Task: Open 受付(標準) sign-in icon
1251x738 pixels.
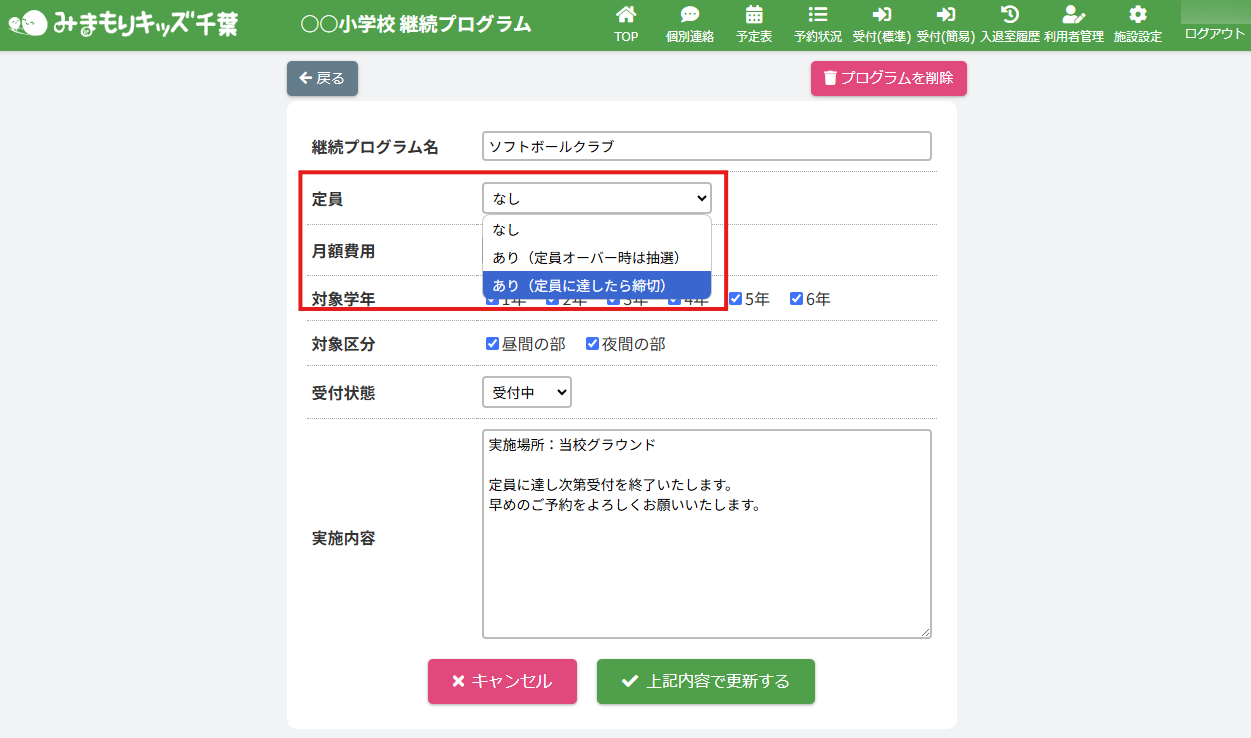Action: pyautogui.click(x=881, y=15)
